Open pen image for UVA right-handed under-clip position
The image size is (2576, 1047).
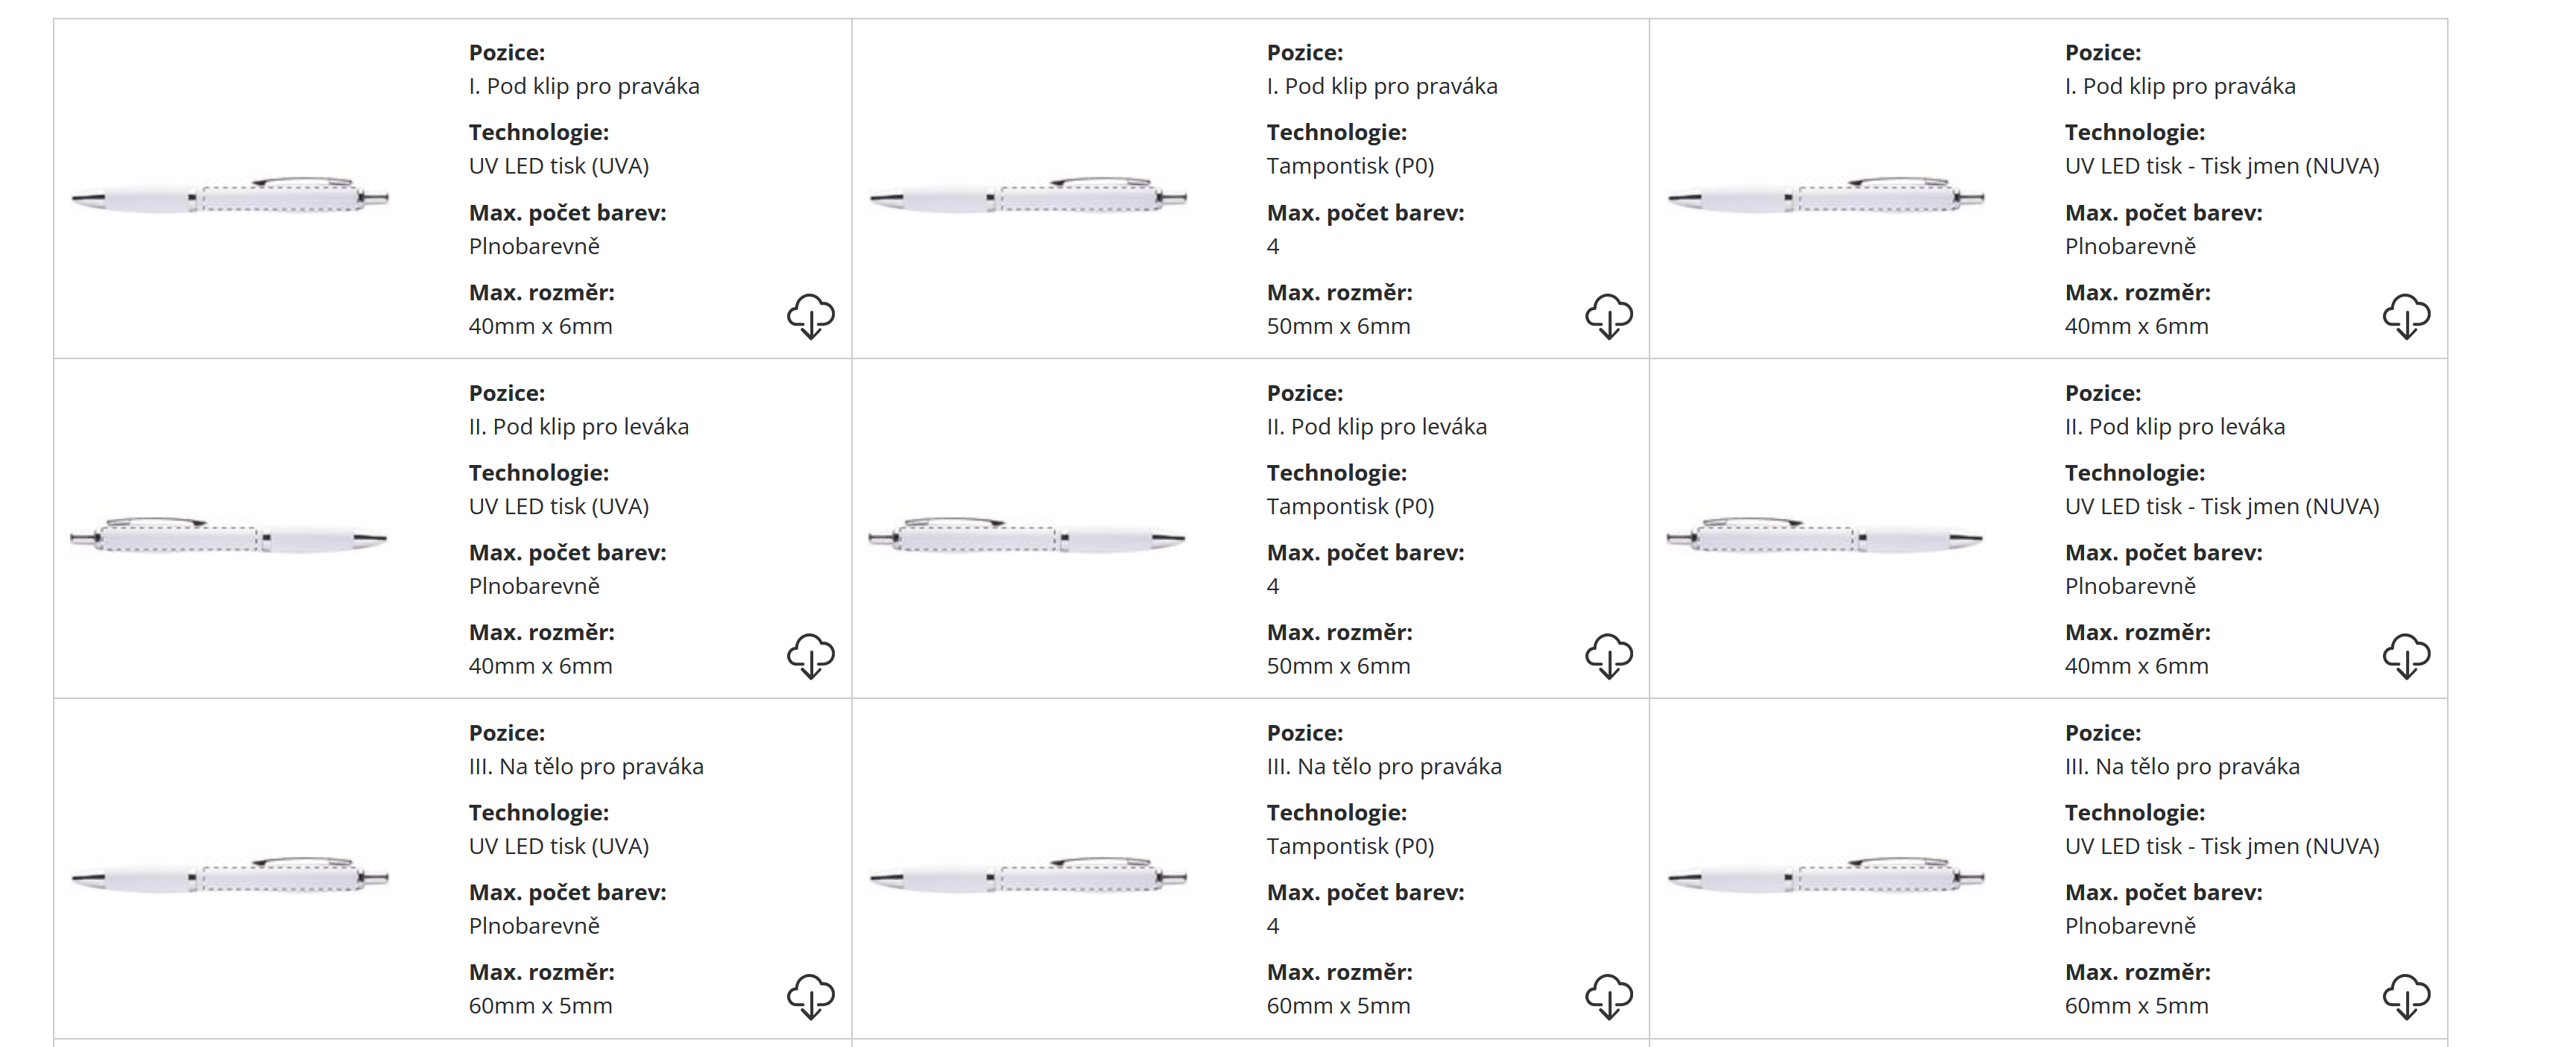point(230,196)
